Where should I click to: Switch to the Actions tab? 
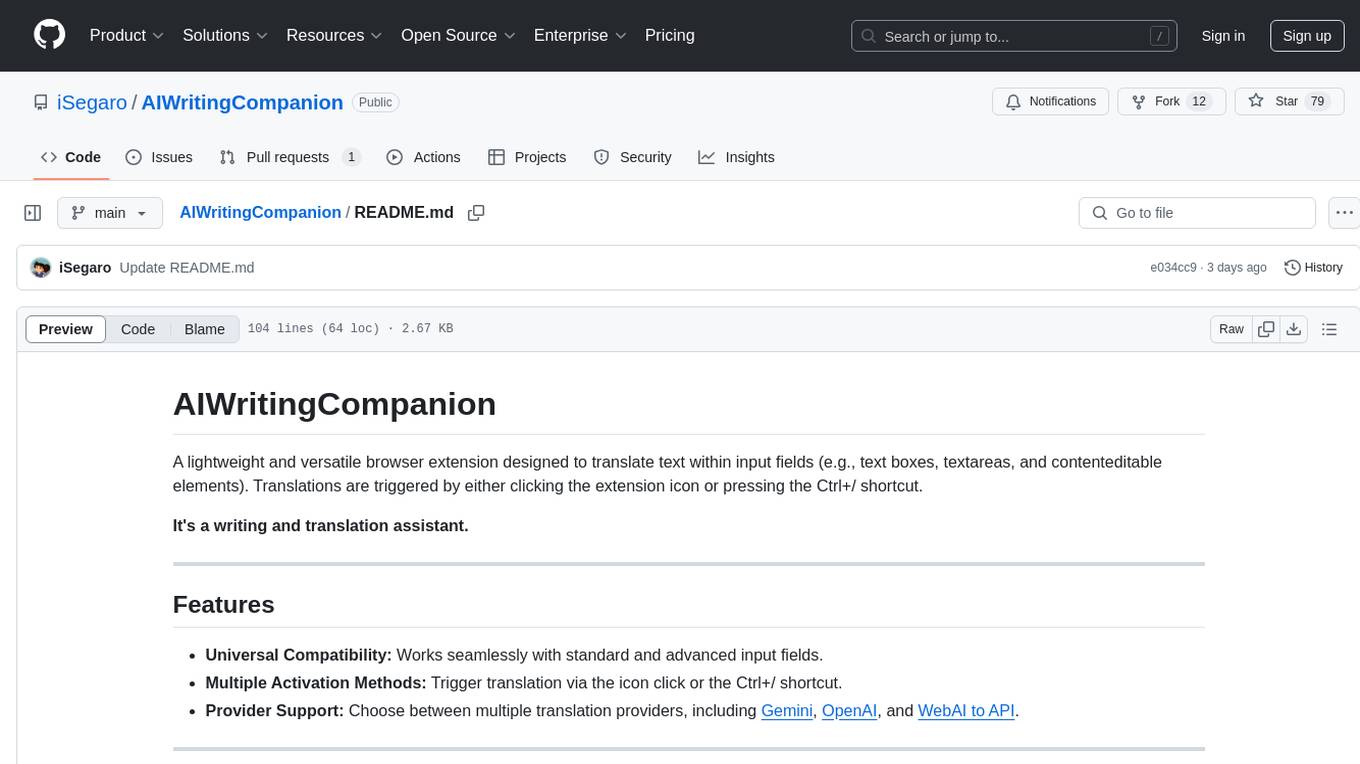point(423,157)
